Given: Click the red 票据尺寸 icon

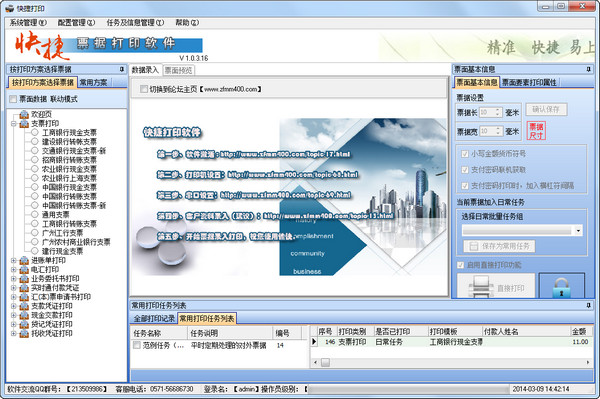Looking at the screenshot, I should 536,130.
